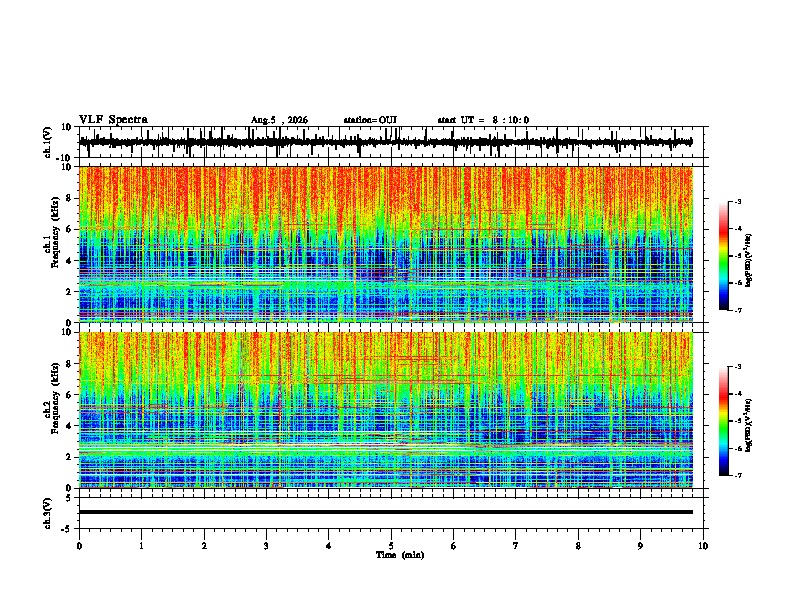Click the ch.2 color scale bar
792x612 pixels.
(x=724, y=421)
